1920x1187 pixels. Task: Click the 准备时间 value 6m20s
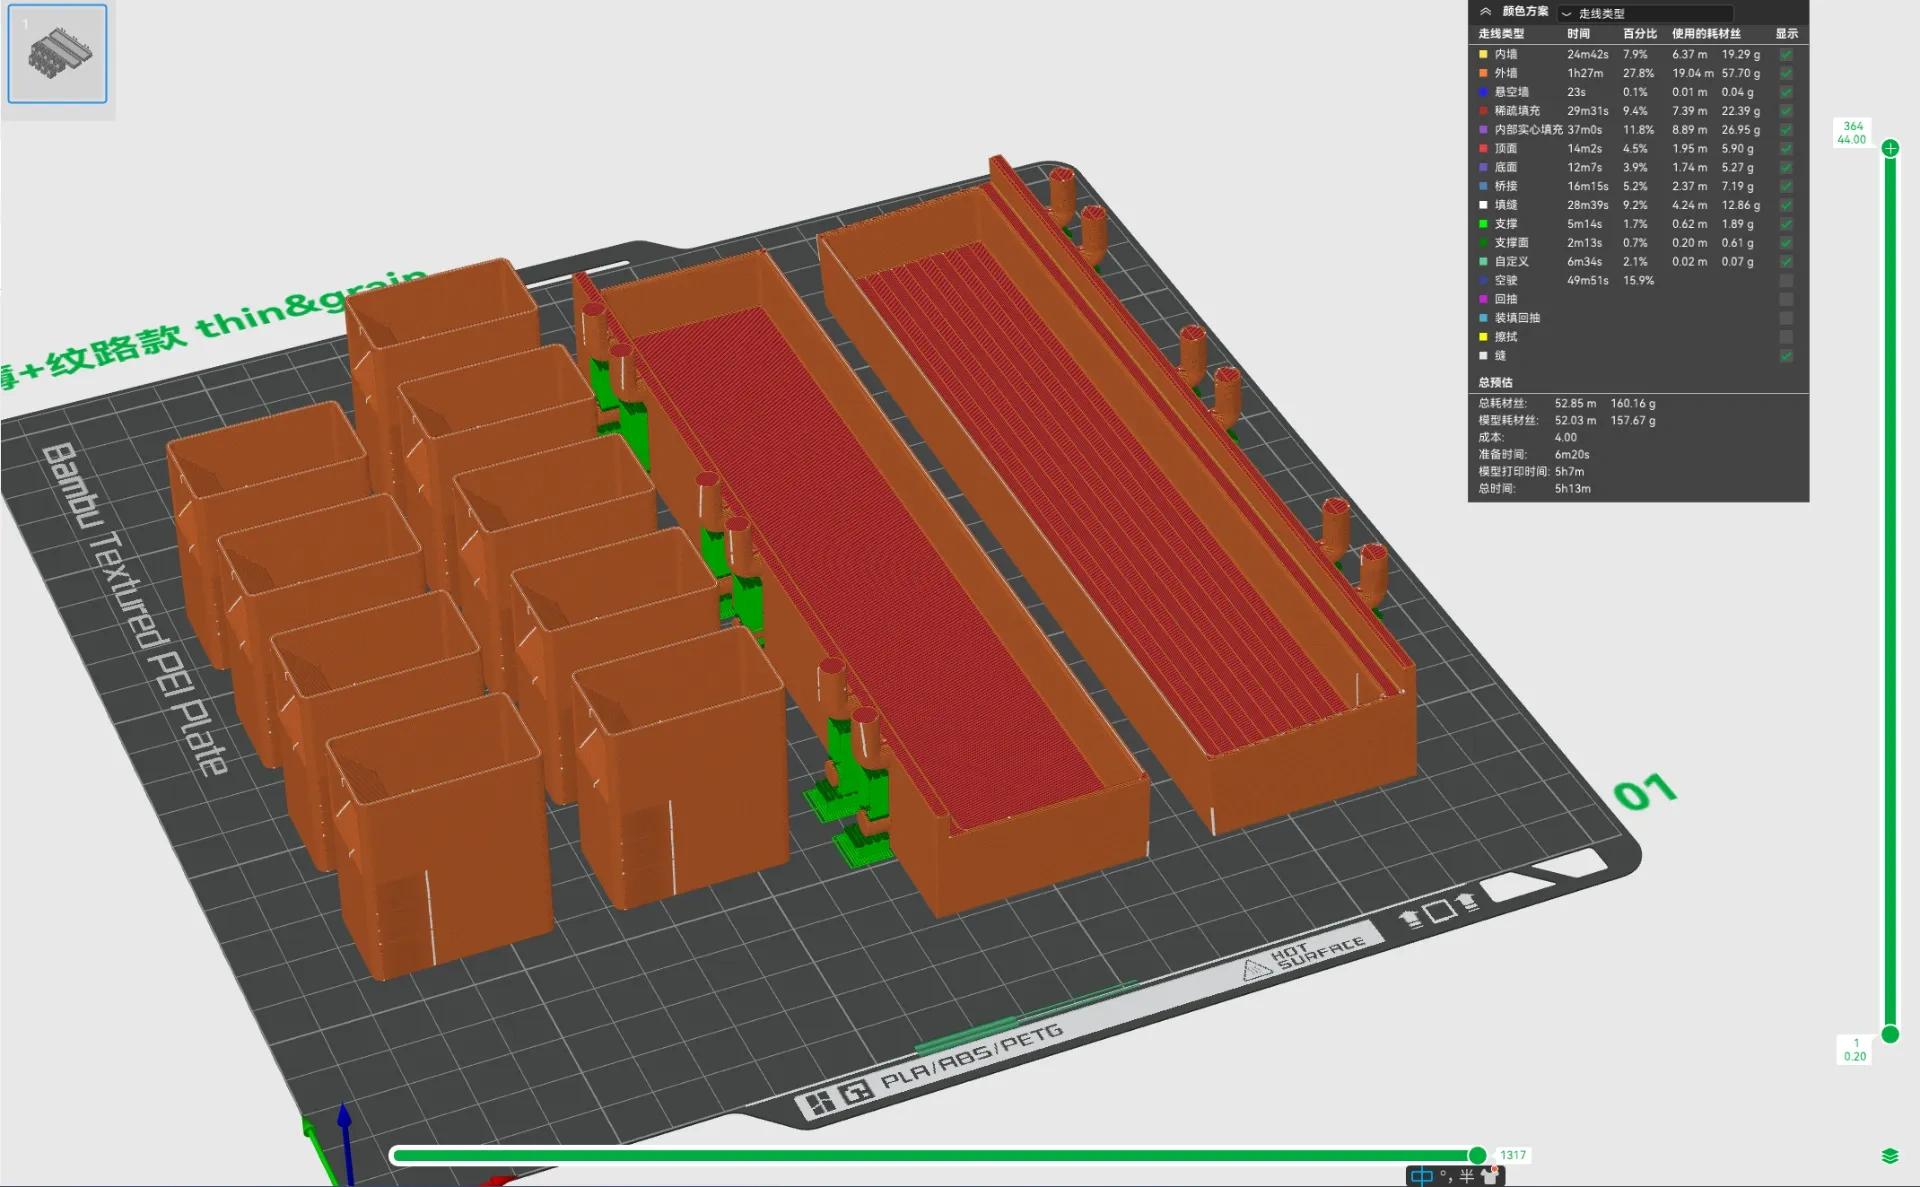(x=1572, y=455)
